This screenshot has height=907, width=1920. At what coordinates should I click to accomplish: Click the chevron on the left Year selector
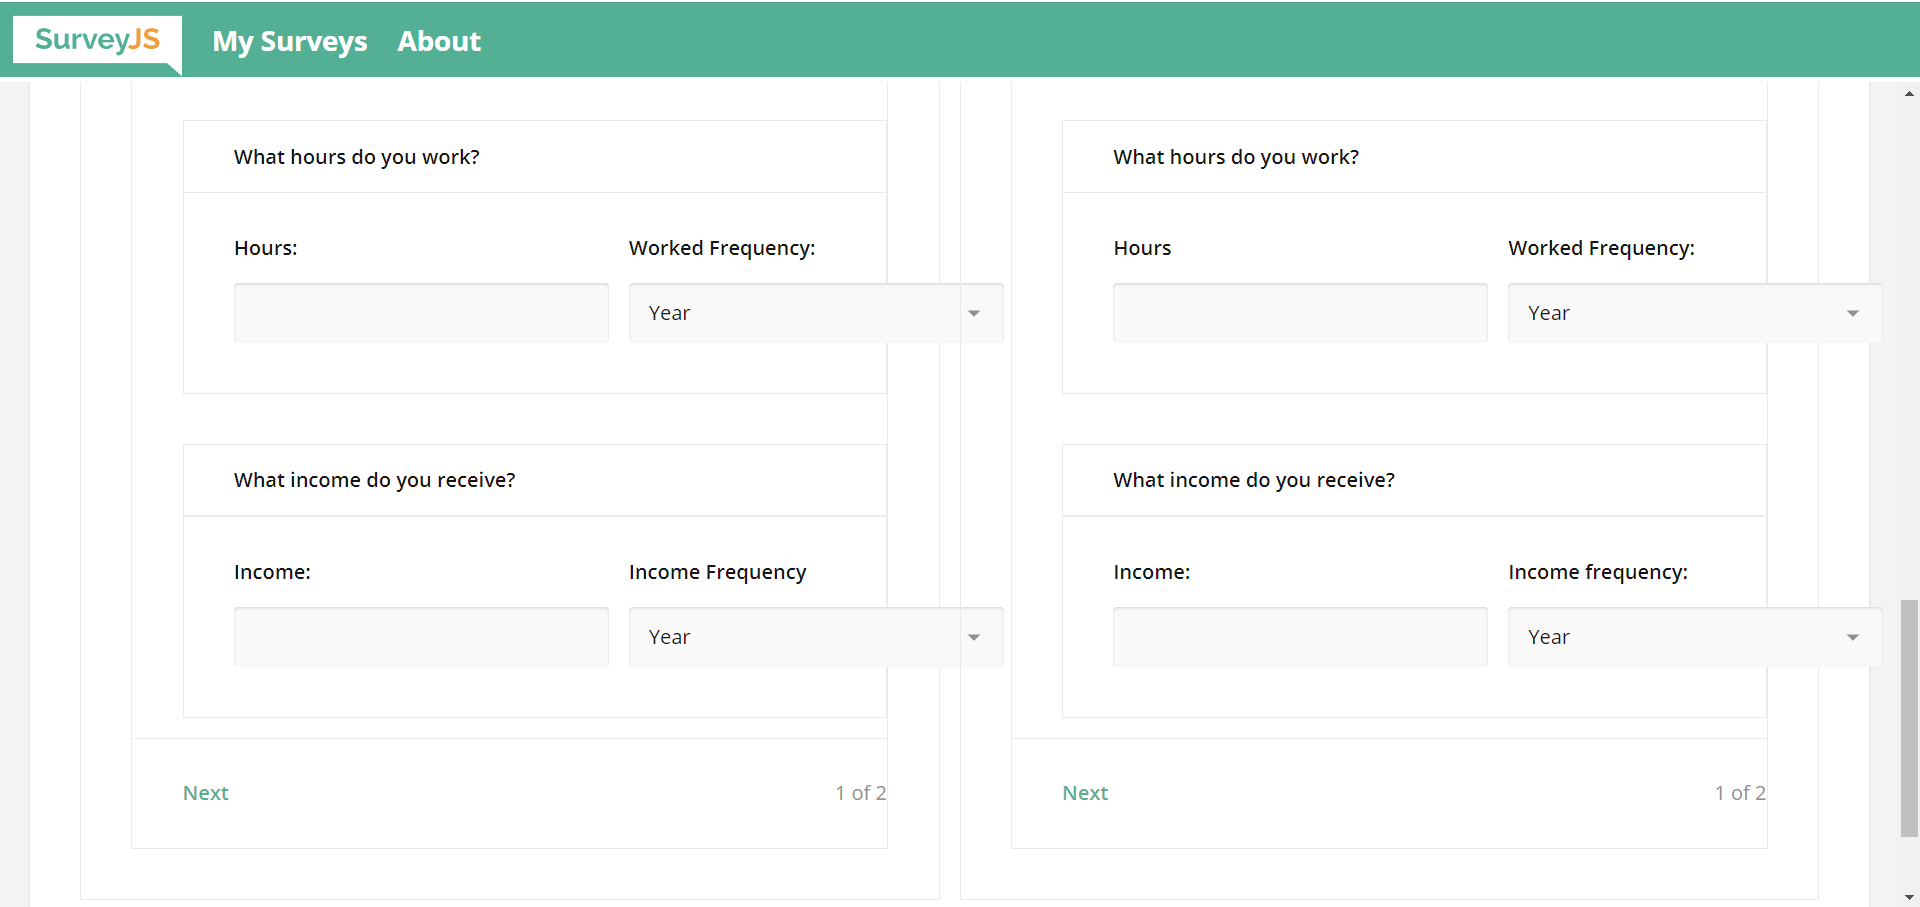click(x=974, y=313)
